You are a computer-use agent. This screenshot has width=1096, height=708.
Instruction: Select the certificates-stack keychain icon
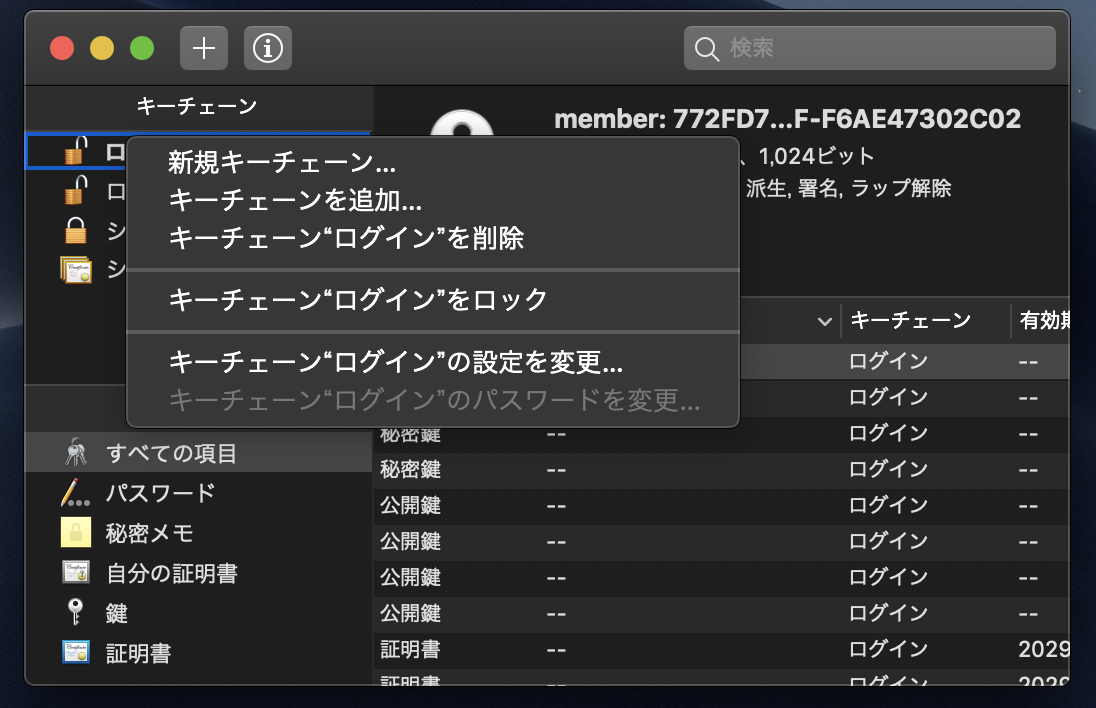(x=76, y=269)
